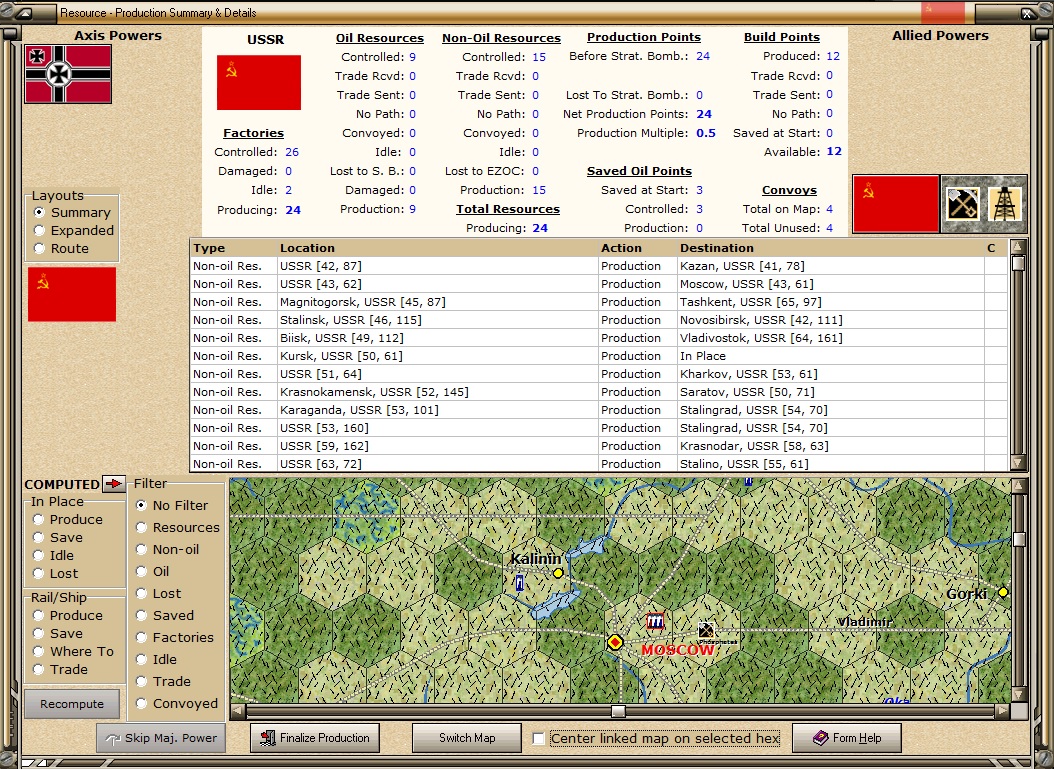
Task: Click the Switch Map button
Action: [x=467, y=738]
